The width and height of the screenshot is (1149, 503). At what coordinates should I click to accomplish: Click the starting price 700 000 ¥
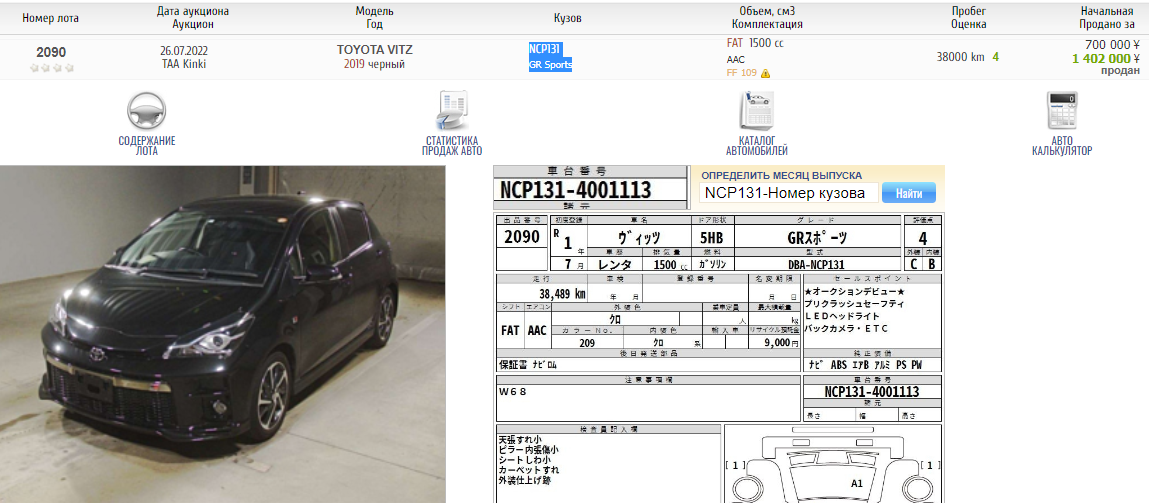pos(1112,45)
